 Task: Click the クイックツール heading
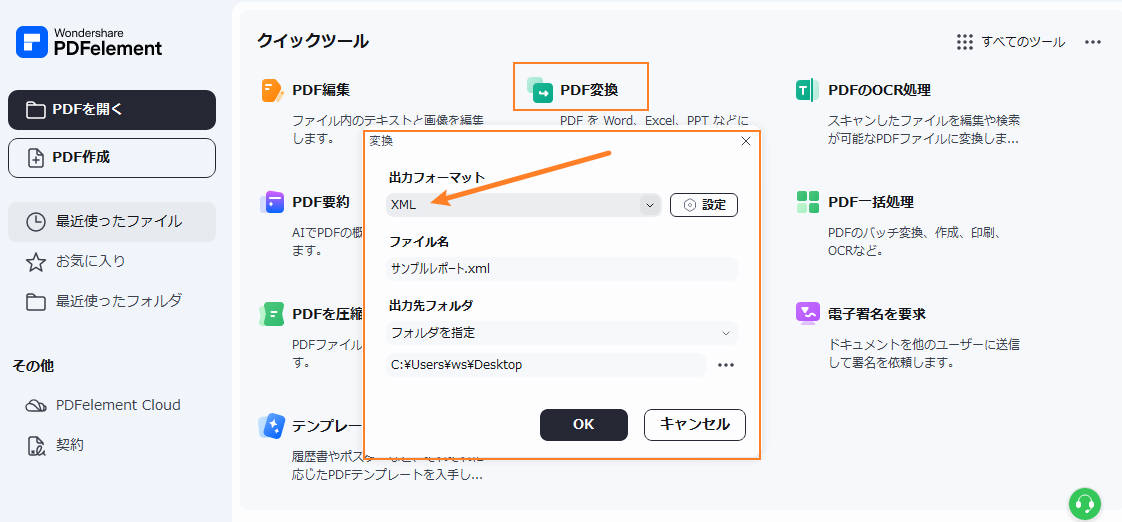click(x=313, y=41)
